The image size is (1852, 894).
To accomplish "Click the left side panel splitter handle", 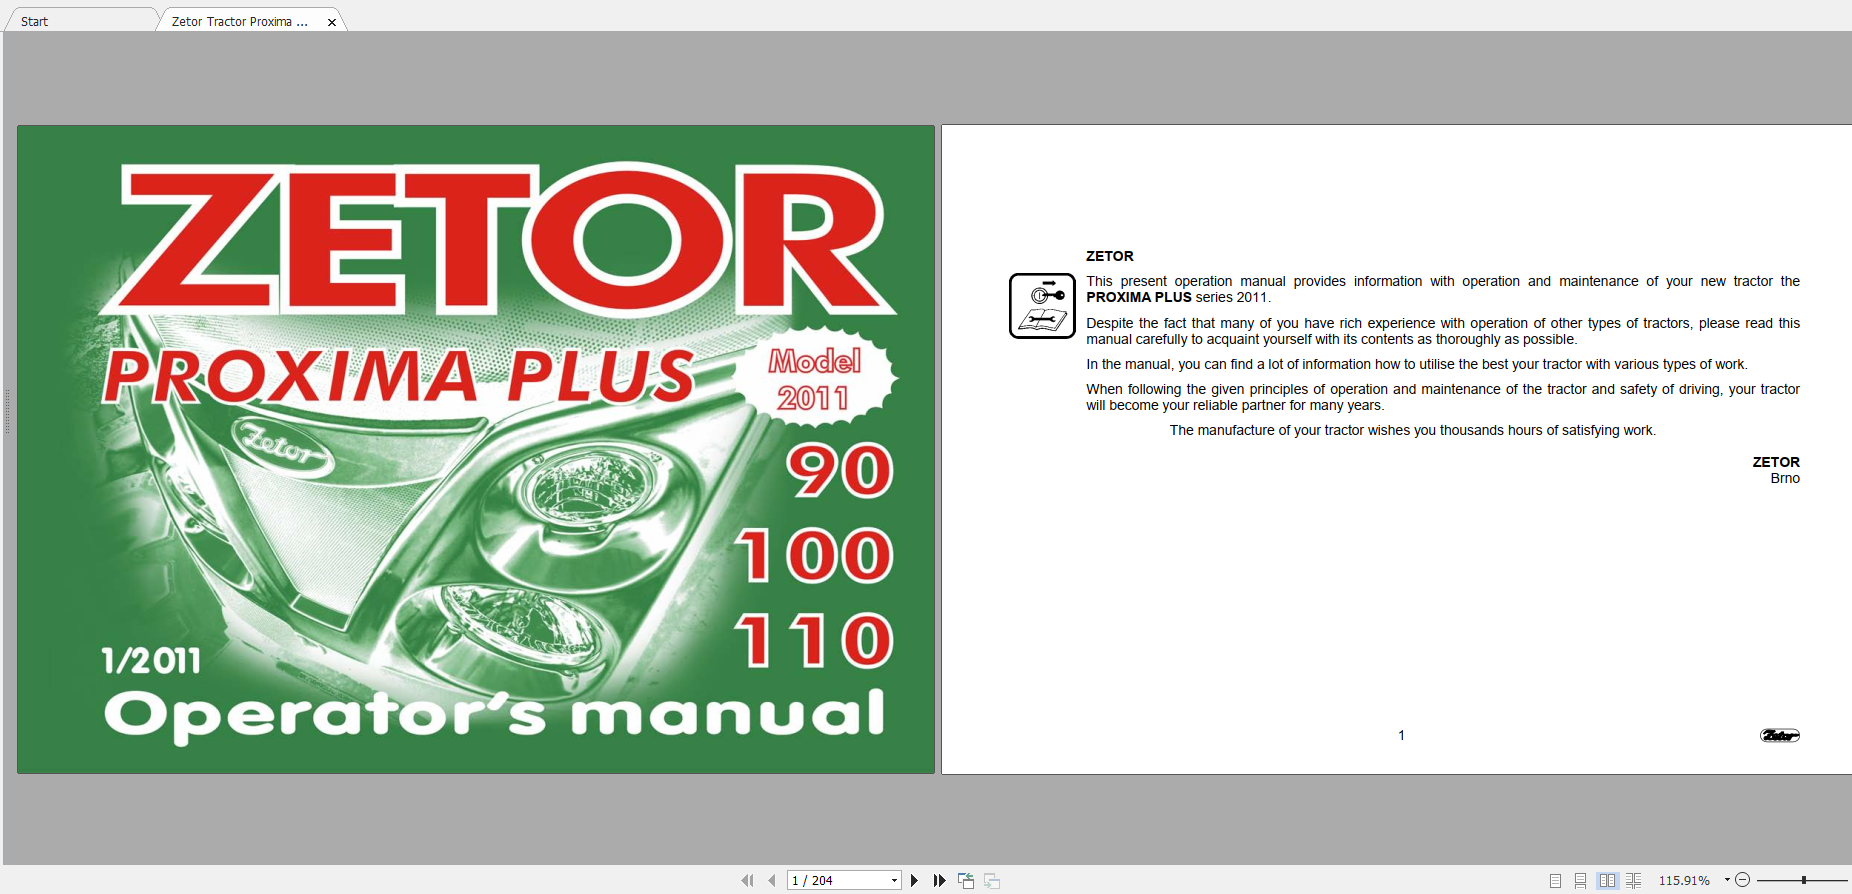I will click(7, 412).
